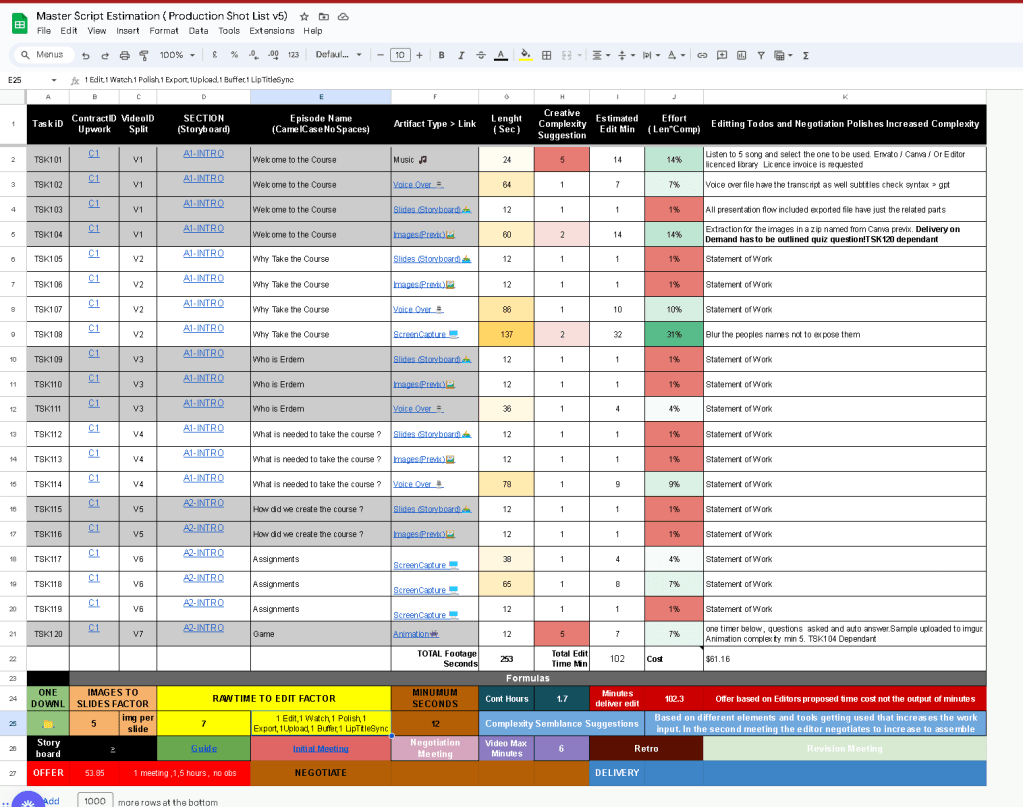The height and width of the screenshot is (807, 1023).
Task: Insert link using the chain icon
Action: 702,55
